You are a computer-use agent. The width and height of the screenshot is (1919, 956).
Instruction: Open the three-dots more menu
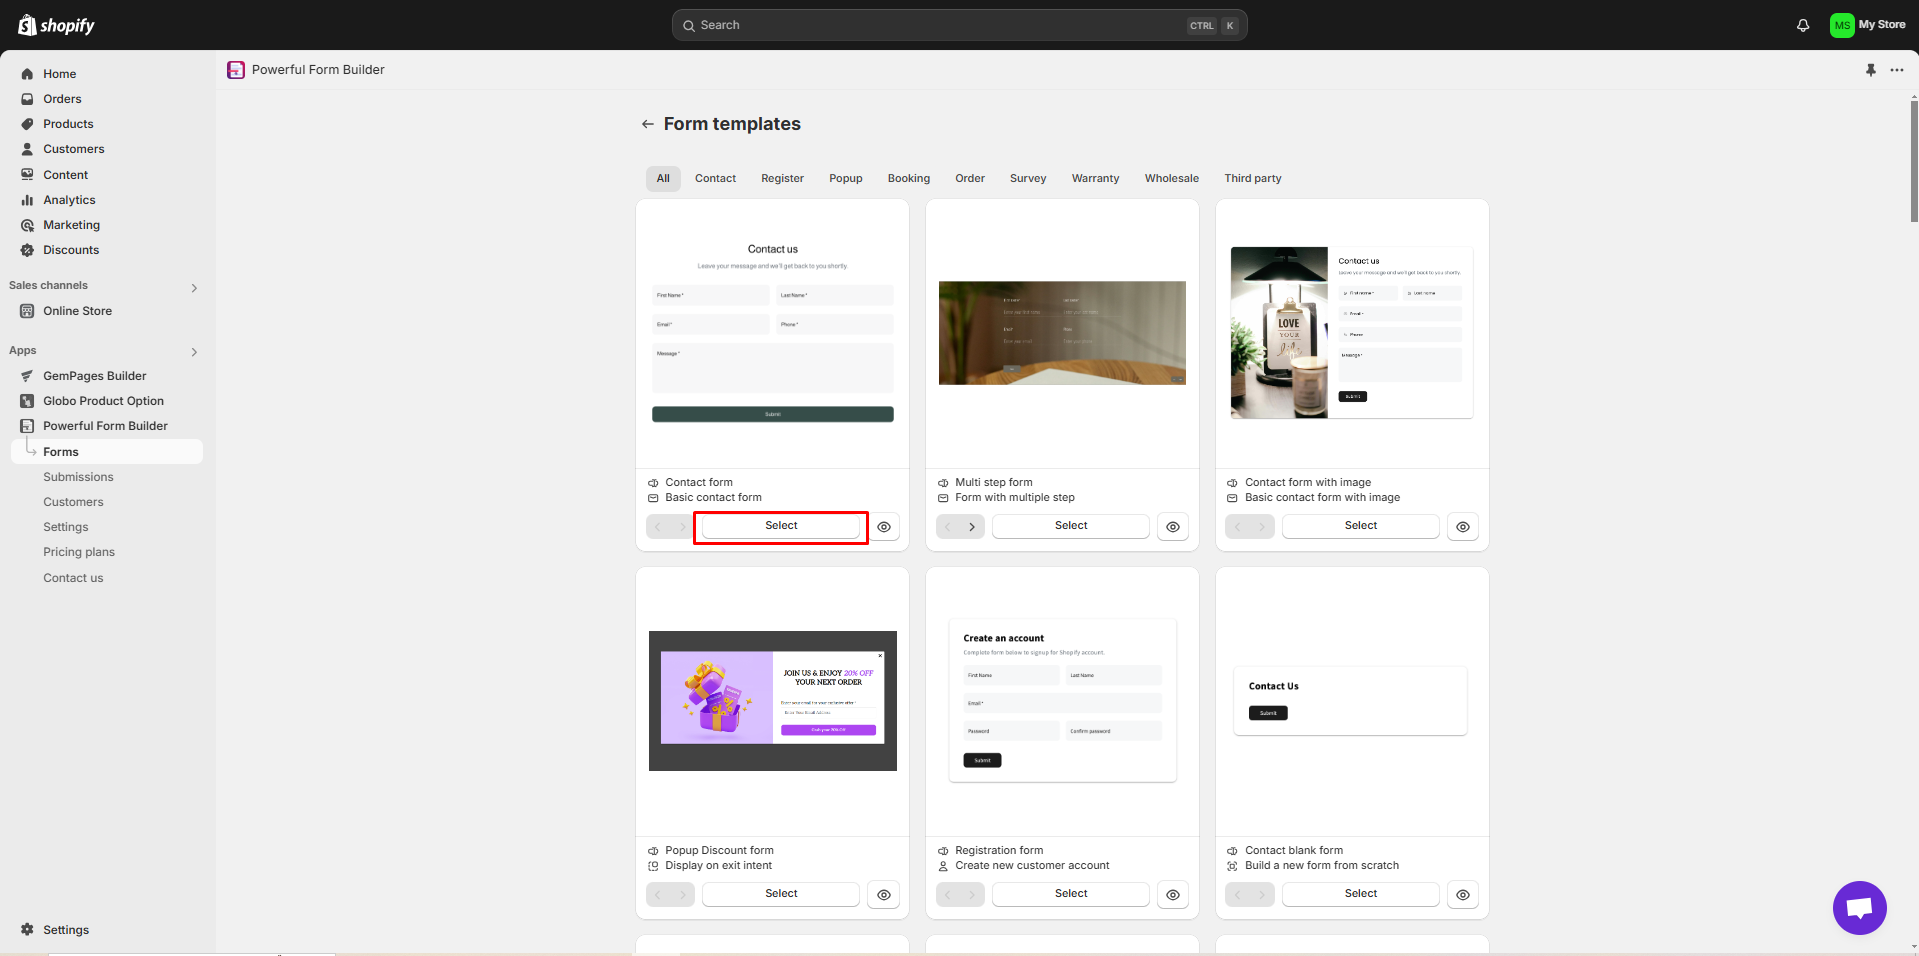pos(1897,70)
